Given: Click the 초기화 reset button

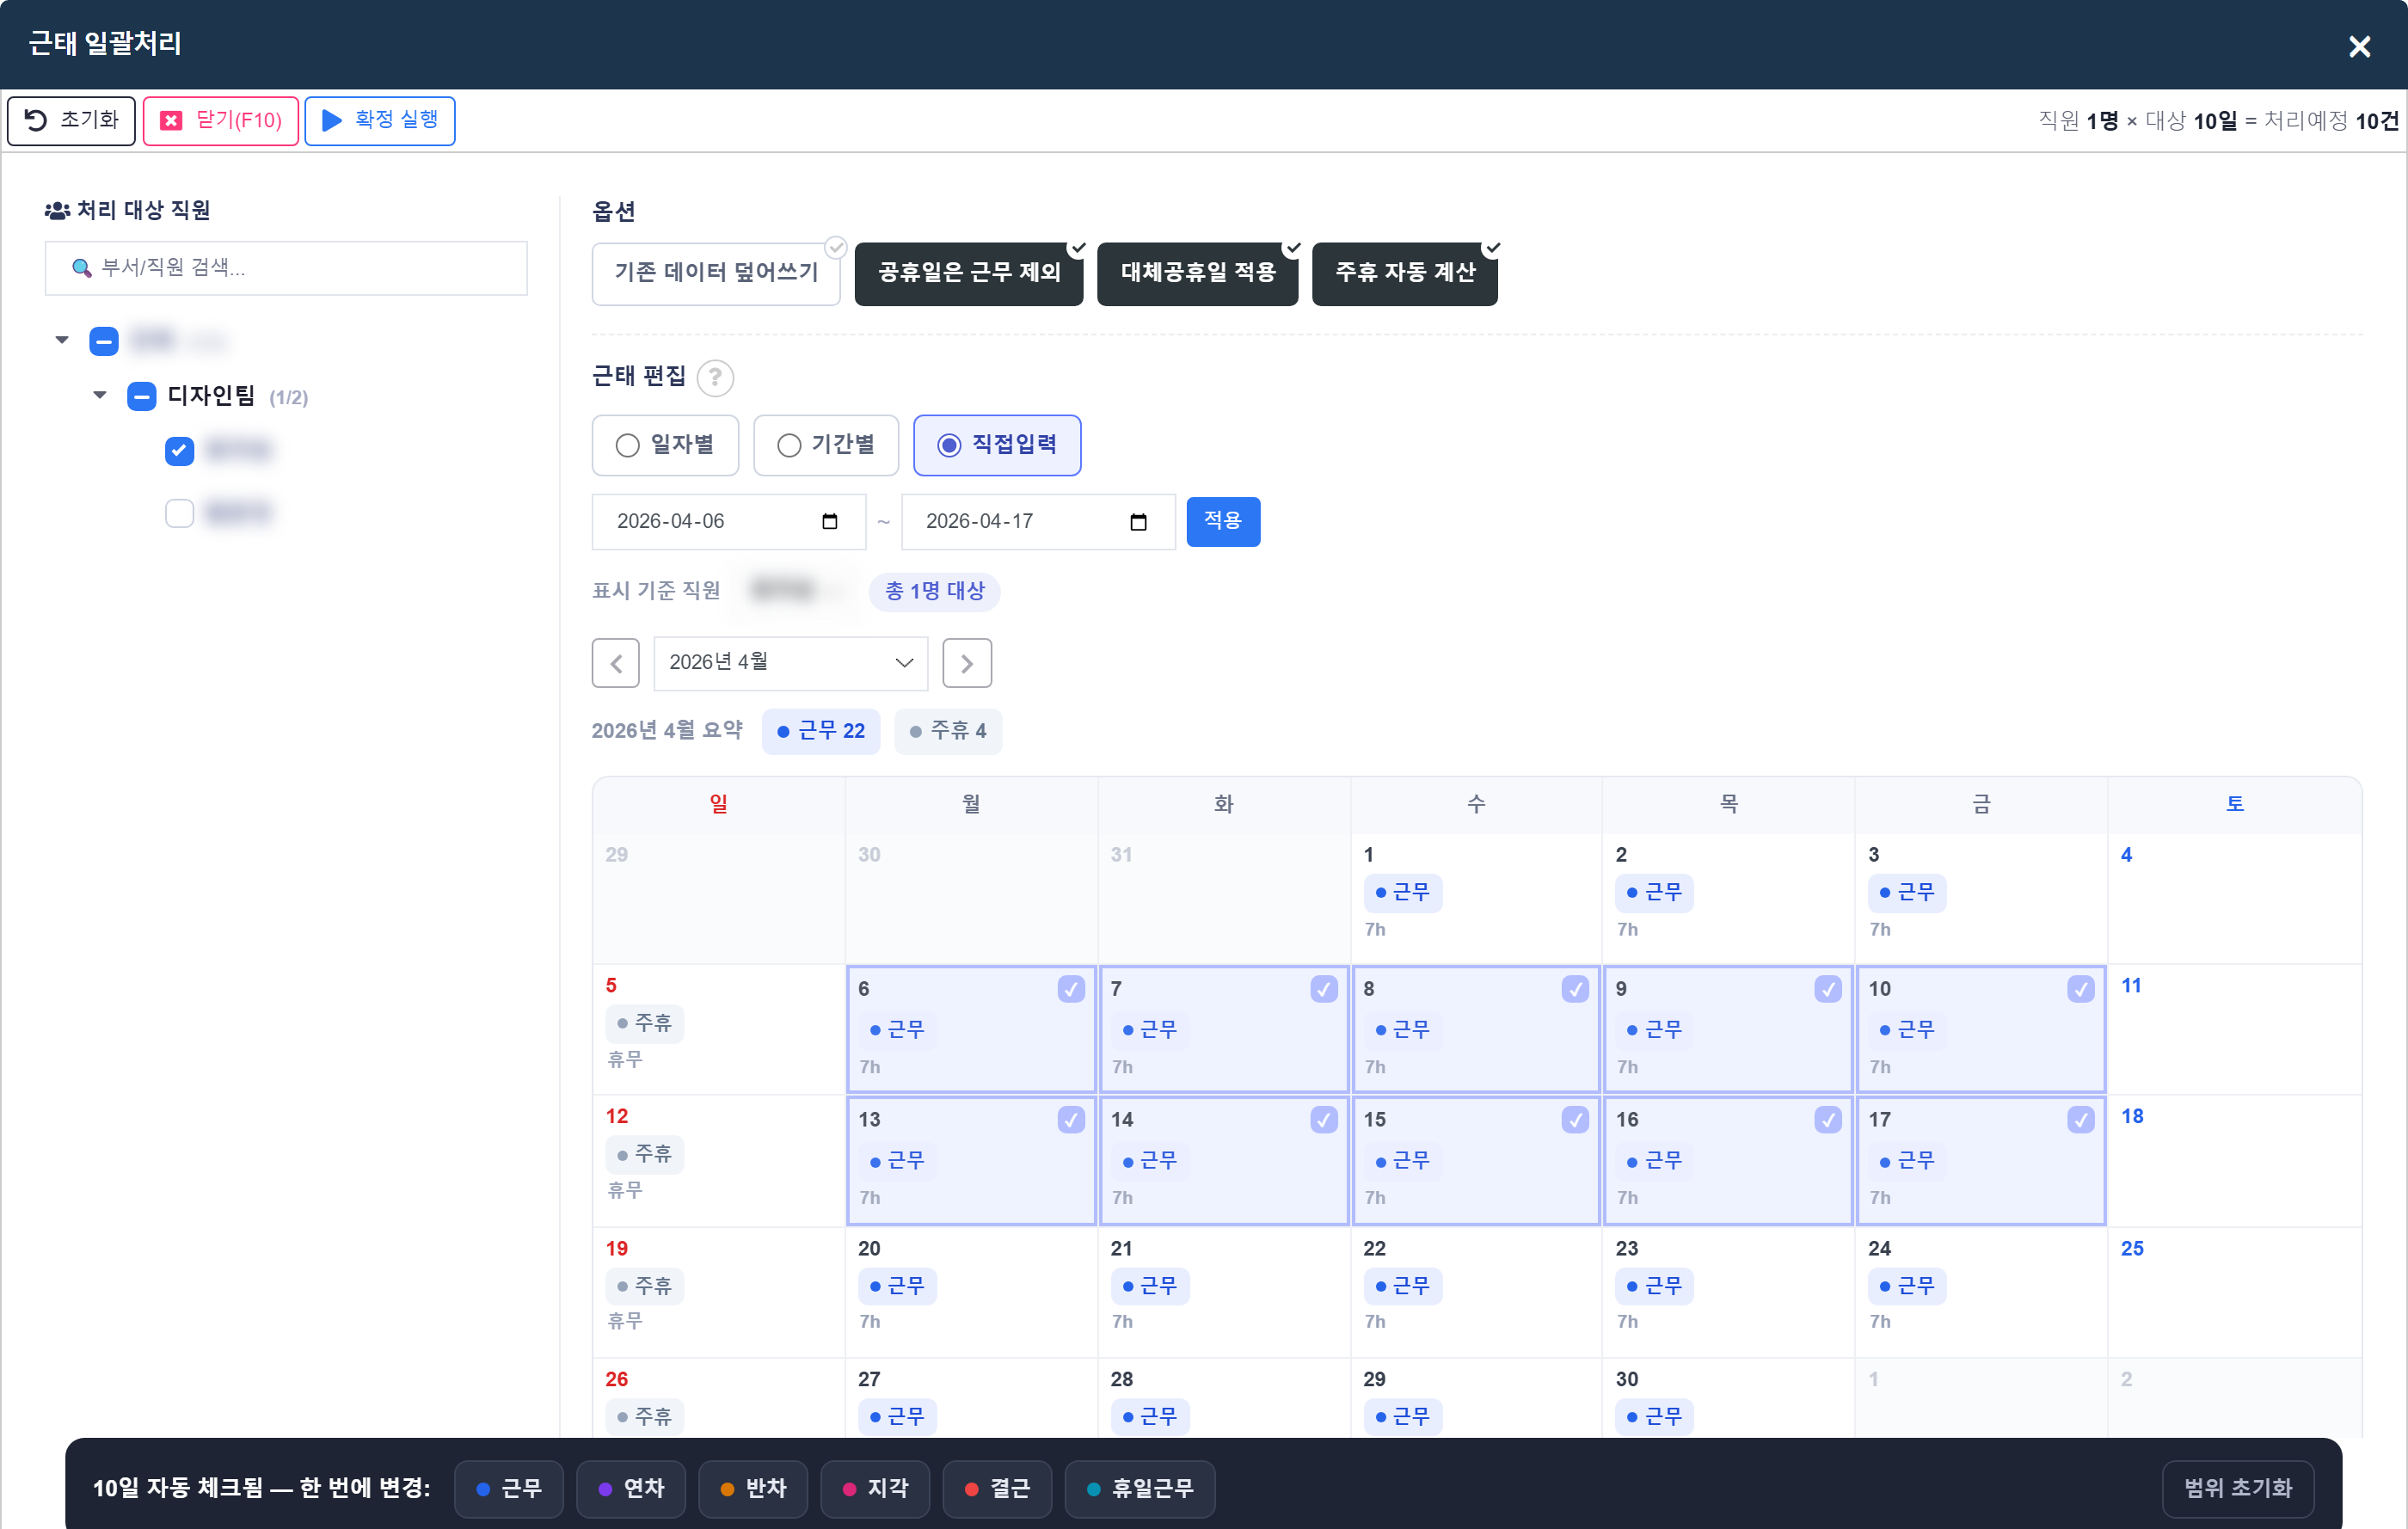Looking at the screenshot, I should pyautogui.click(x=71, y=120).
